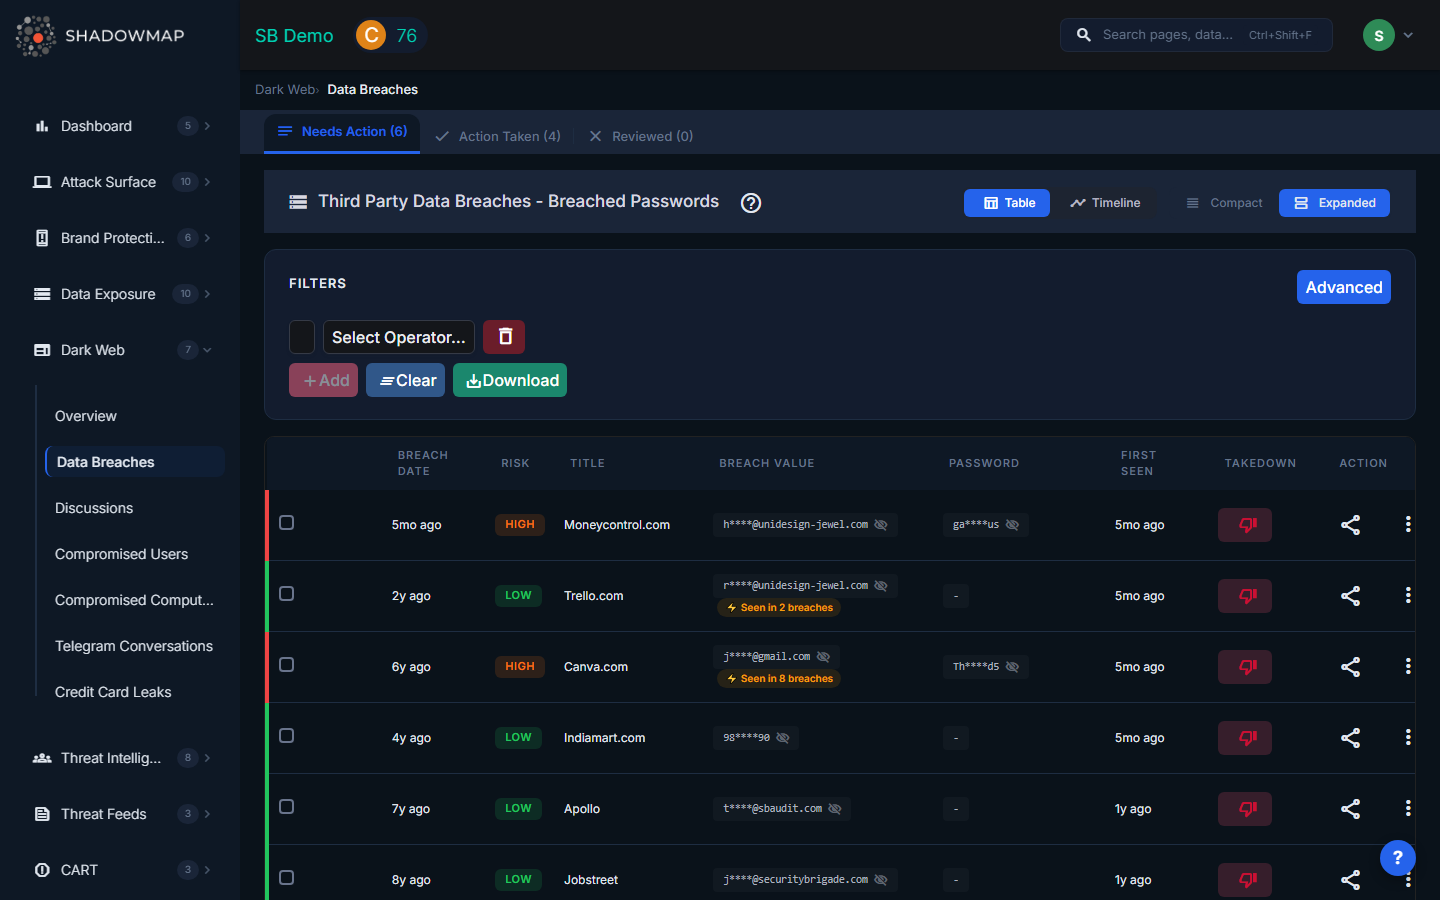Viewport: 1440px width, 900px height.
Task: Reveal the Moneycontrol.com masked password
Action: coord(1012,525)
